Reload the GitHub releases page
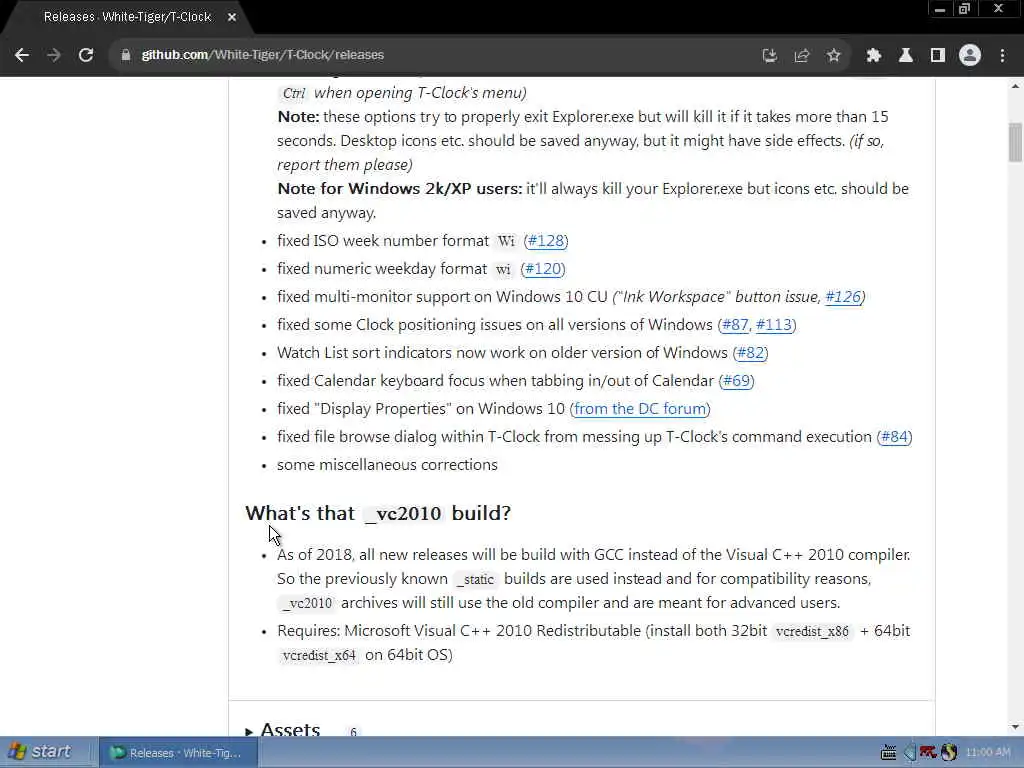The image size is (1024, 768). pyautogui.click(x=86, y=55)
